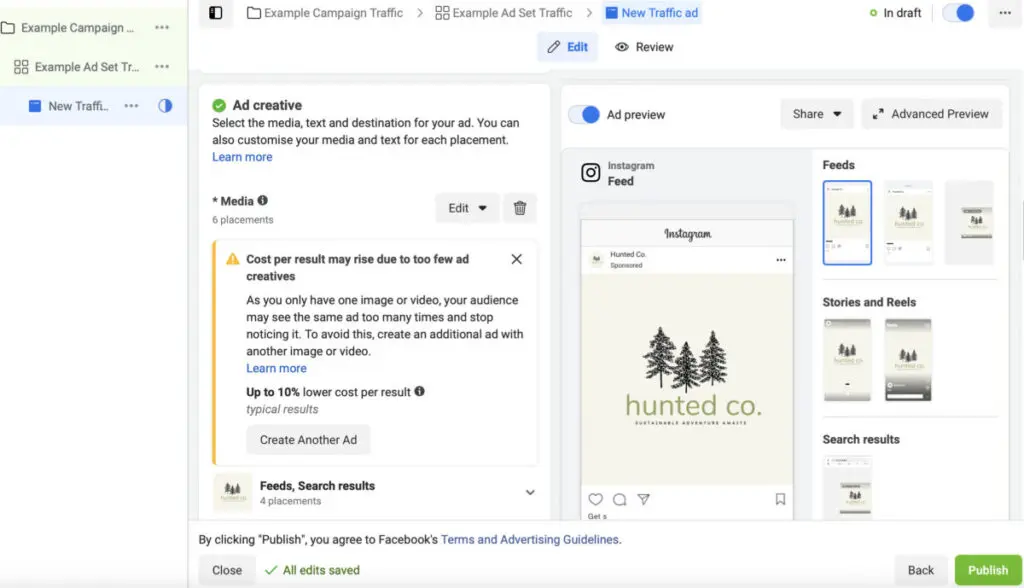
Task: Click the post options dots in preview
Action: coord(781,260)
